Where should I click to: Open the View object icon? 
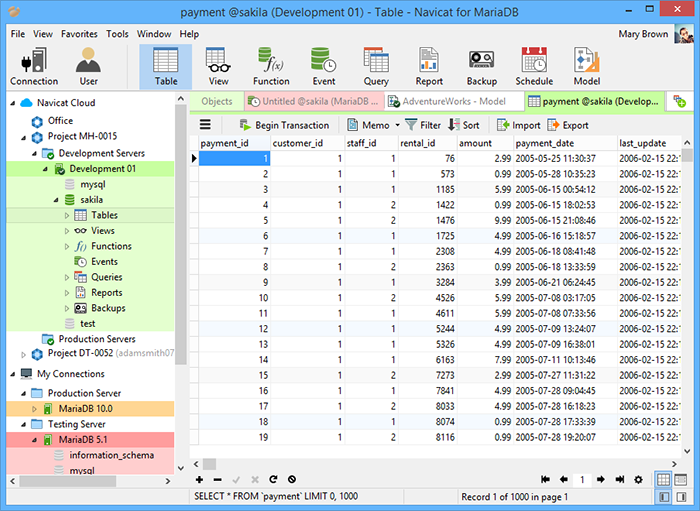pyautogui.click(x=218, y=67)
